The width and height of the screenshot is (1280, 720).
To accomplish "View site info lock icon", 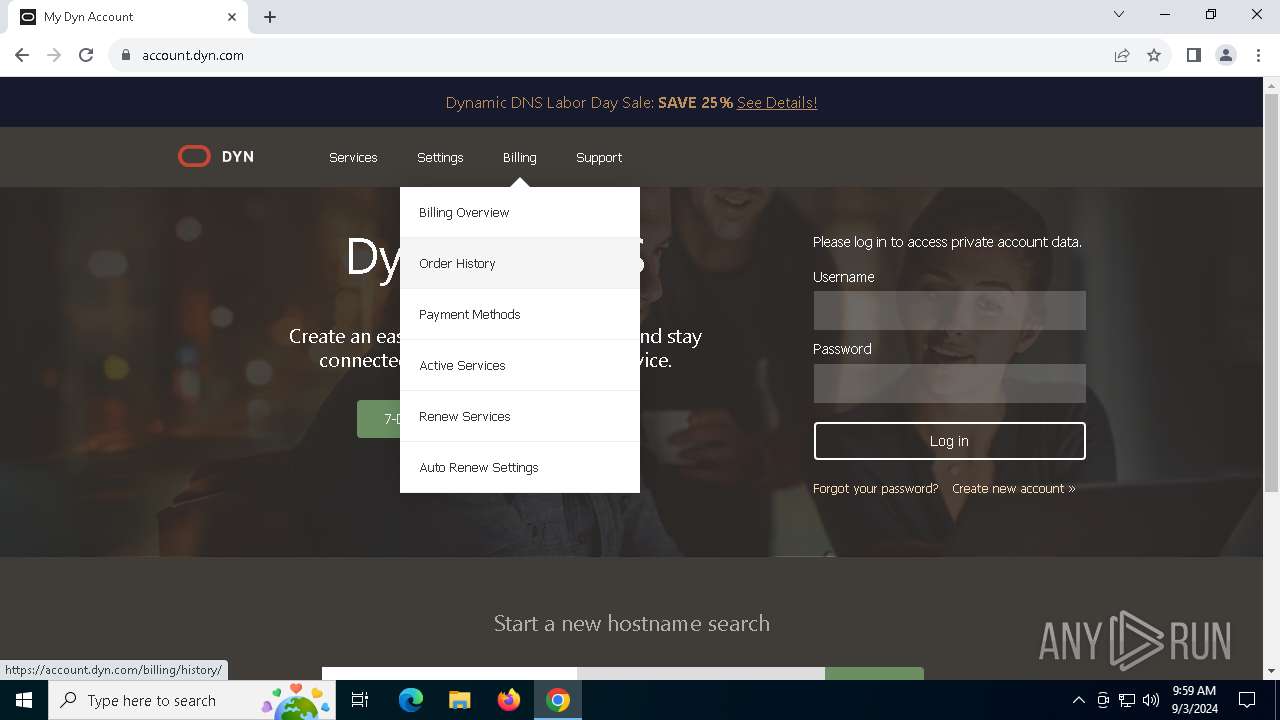I will point(126,55).
